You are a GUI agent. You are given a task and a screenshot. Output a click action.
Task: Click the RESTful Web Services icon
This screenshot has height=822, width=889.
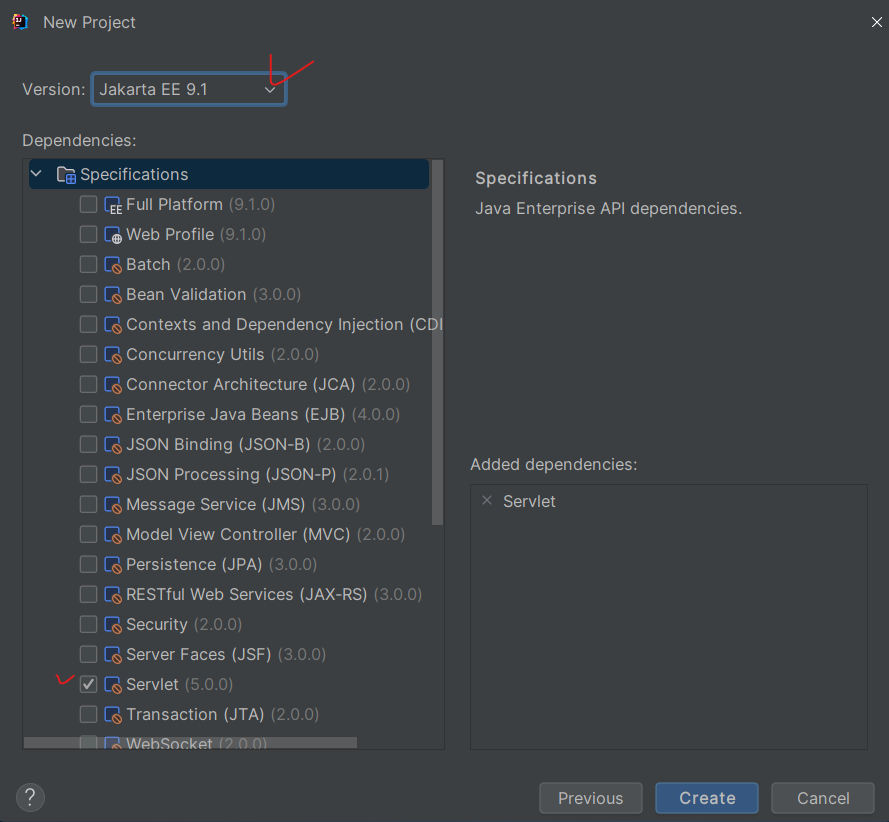(113, 595)
